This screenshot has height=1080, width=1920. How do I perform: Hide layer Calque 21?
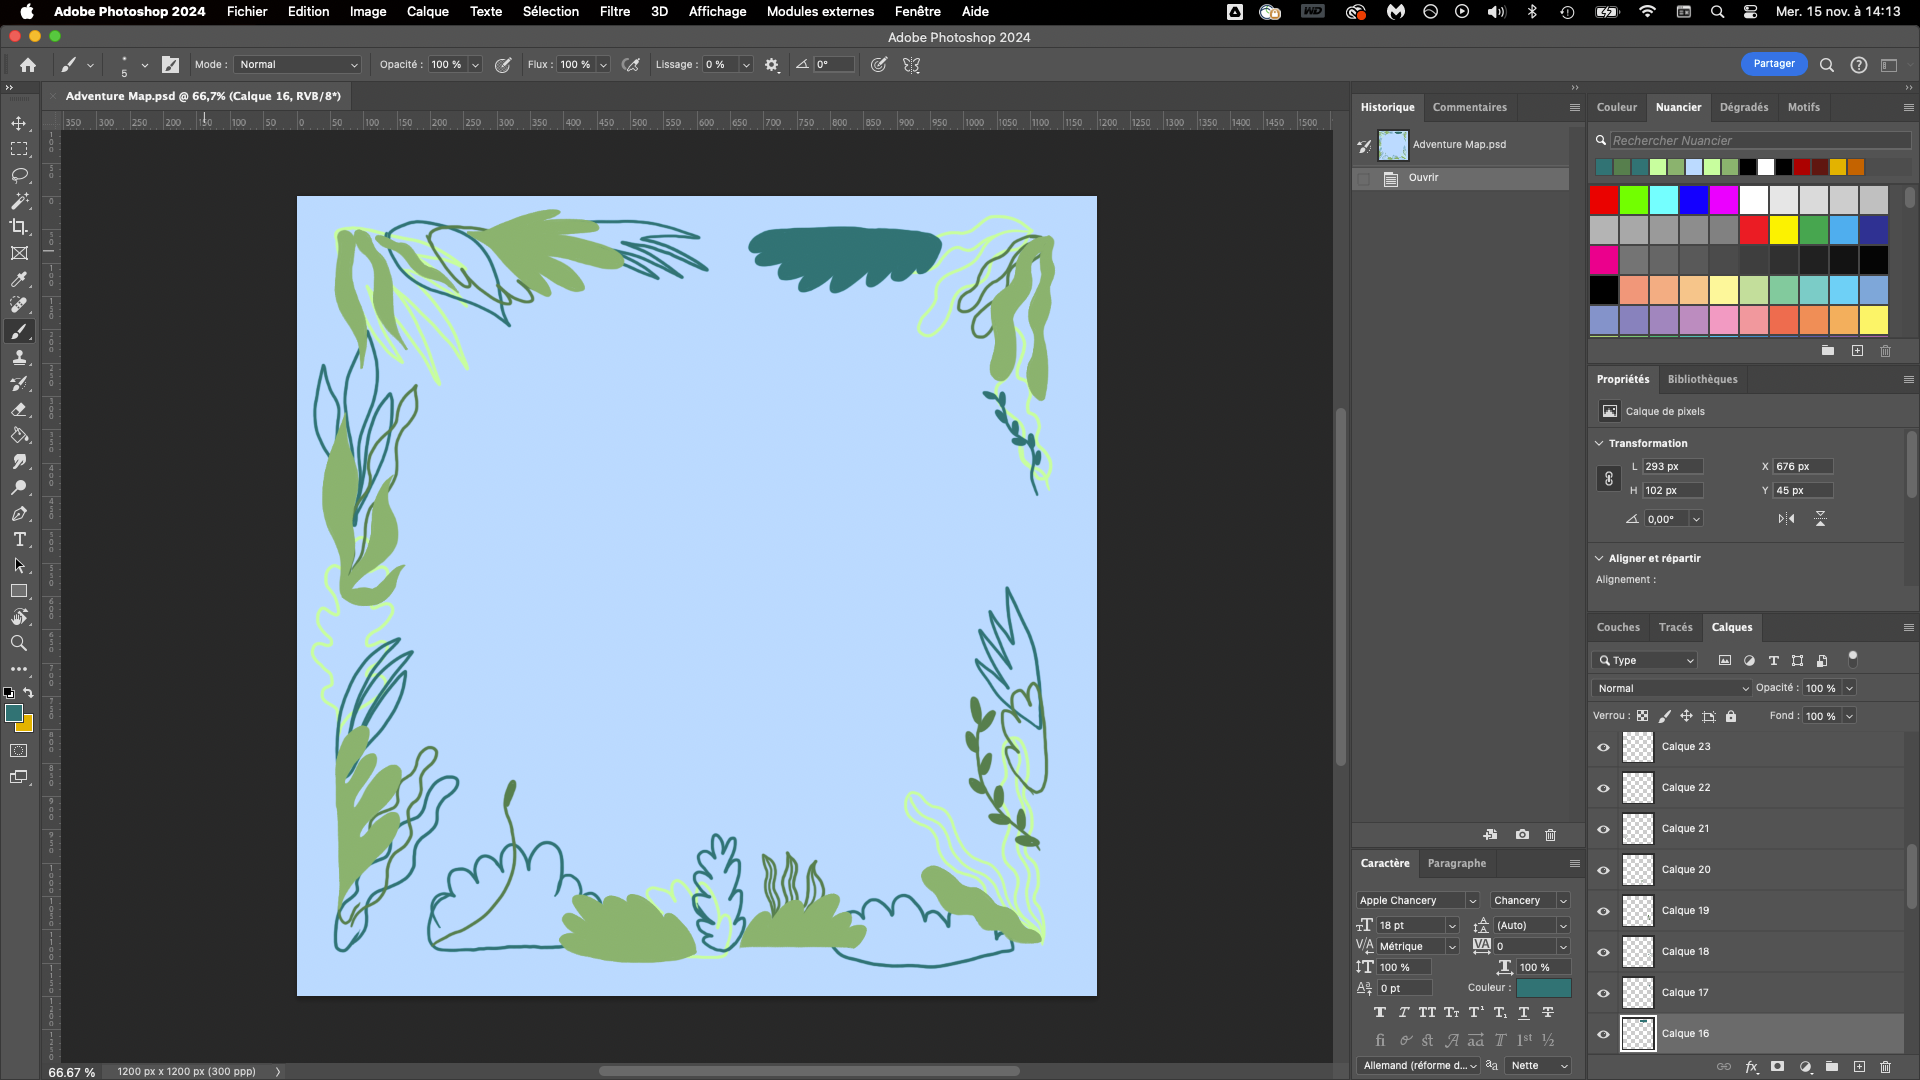click(x=1604, y=829)
